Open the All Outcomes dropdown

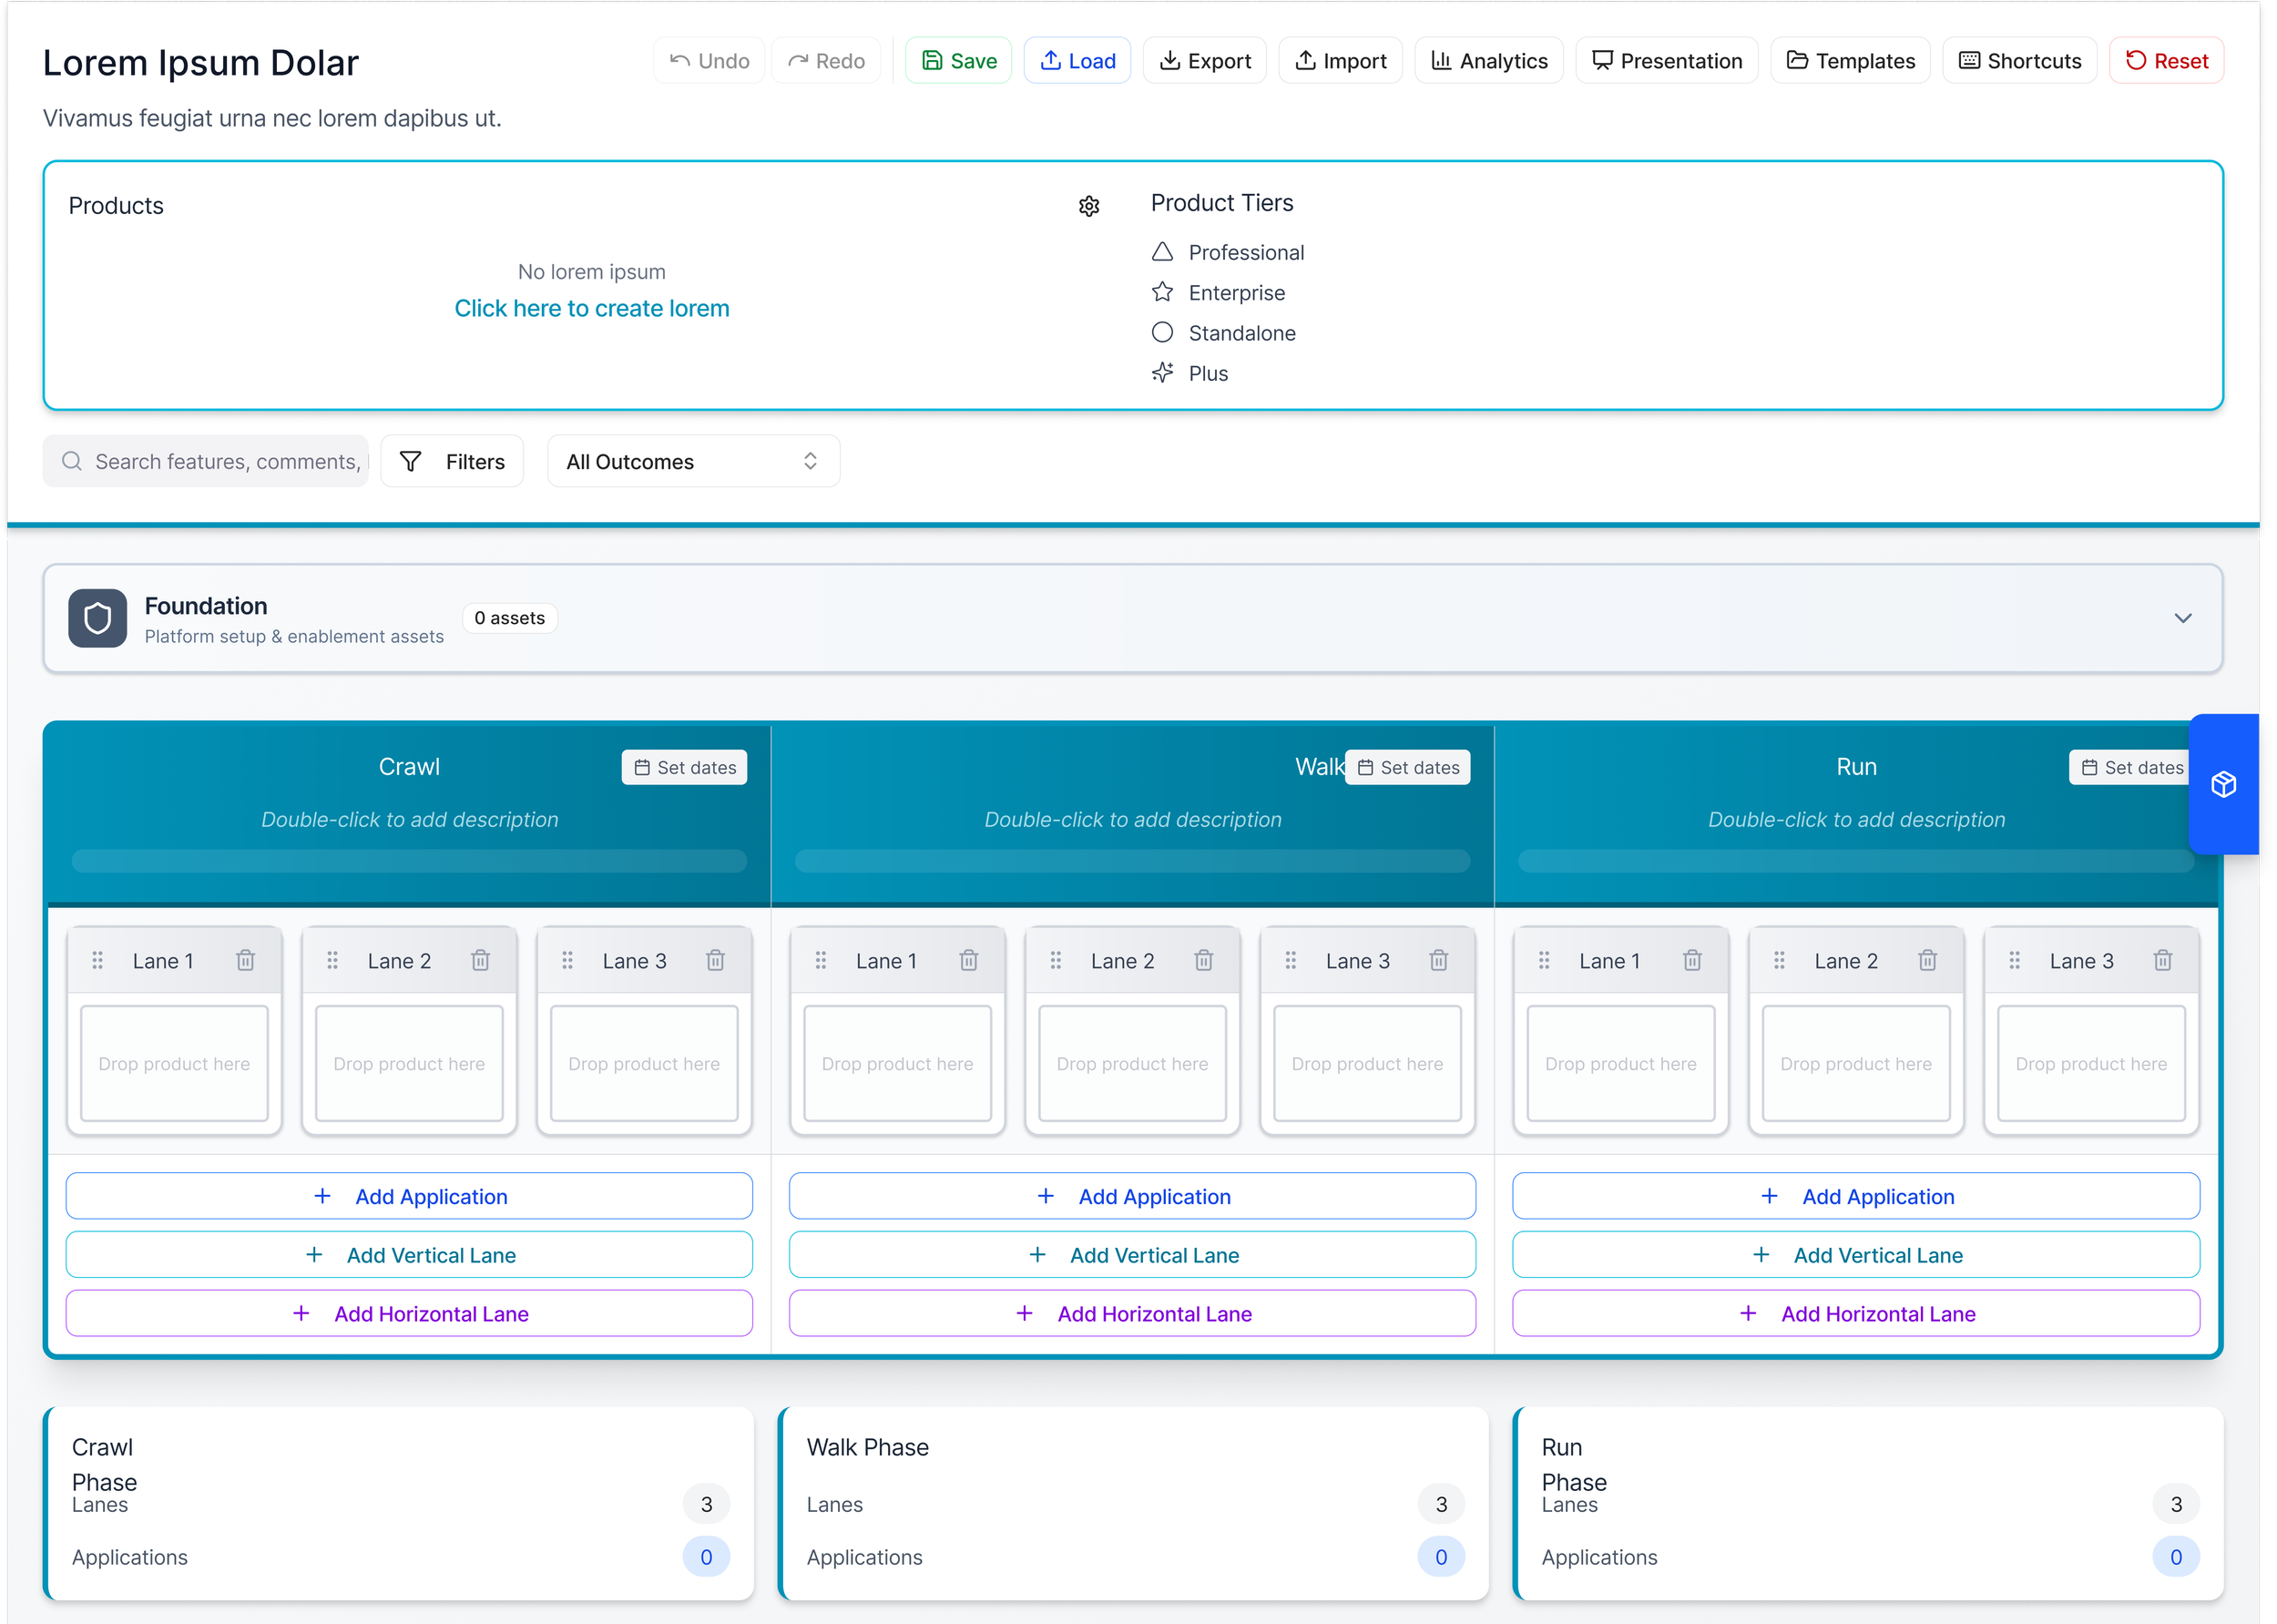click(x=693, y=462)
